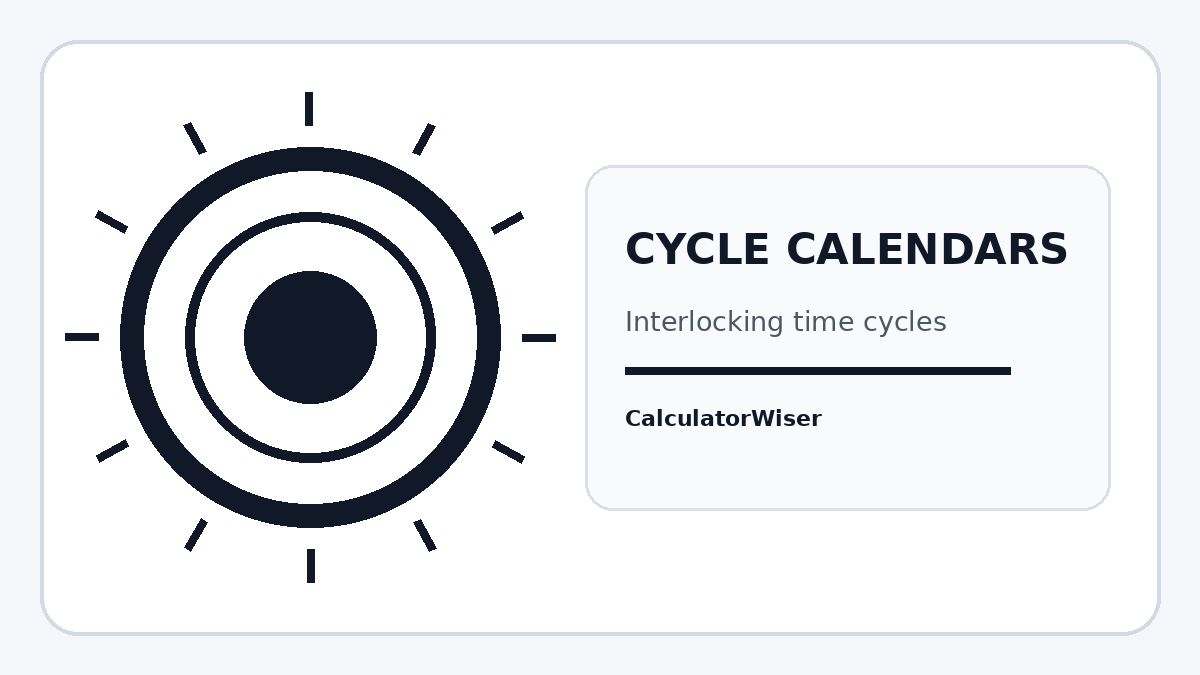1200x675 pixels.
Task: Click the top vertical ray tick mark
Action: coord(309,109)
